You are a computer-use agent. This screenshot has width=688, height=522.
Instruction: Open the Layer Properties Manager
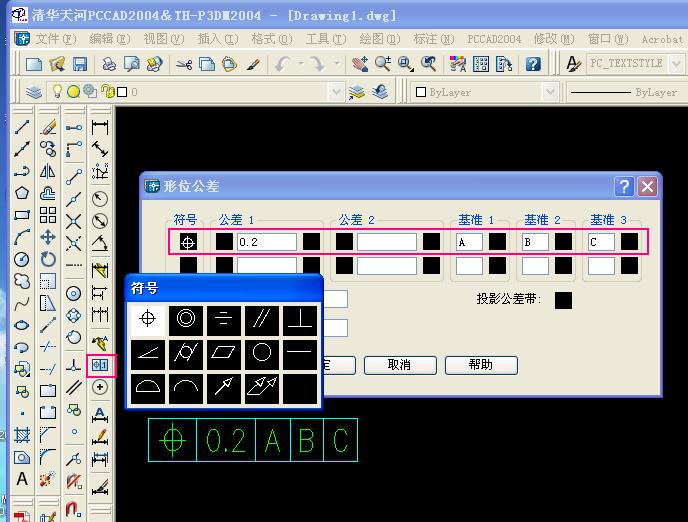[34, 92]
